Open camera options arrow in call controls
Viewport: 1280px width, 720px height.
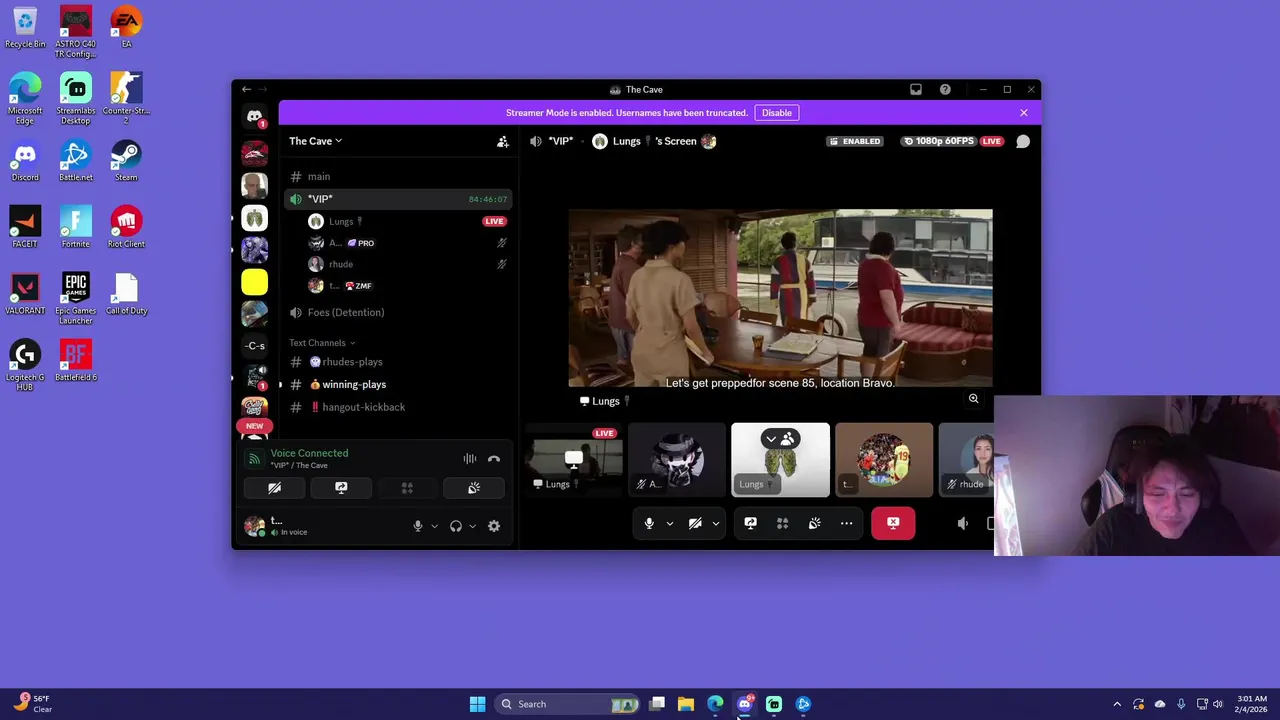(716, 523)
